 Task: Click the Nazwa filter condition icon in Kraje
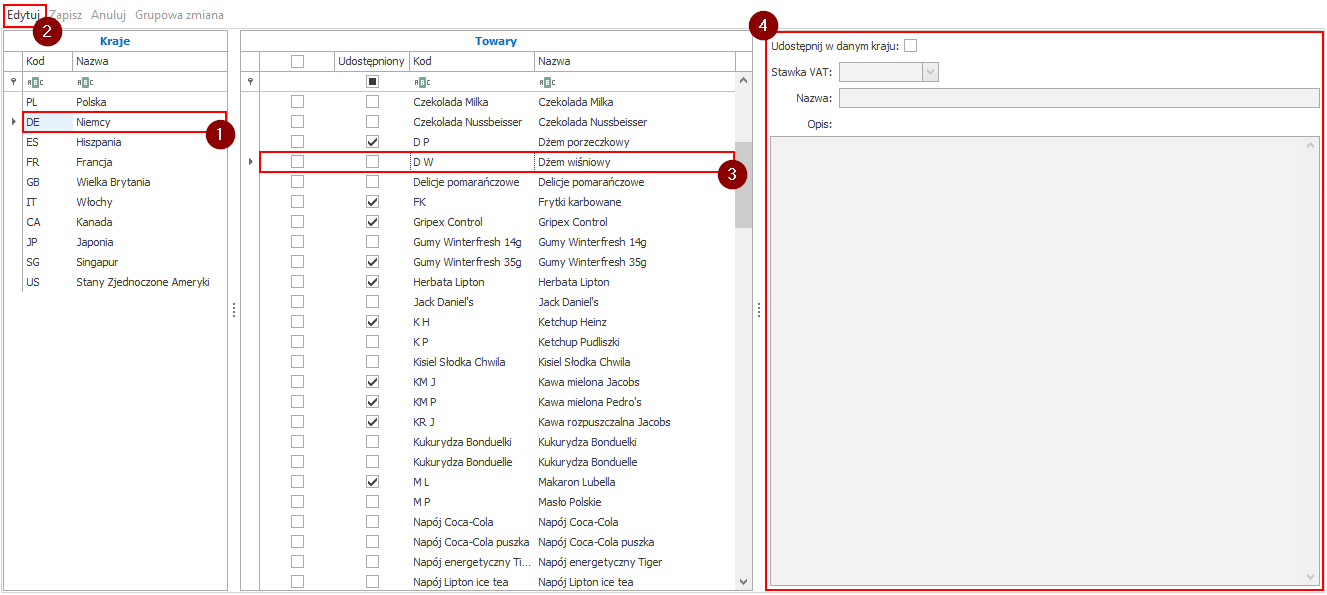[83, 82]
